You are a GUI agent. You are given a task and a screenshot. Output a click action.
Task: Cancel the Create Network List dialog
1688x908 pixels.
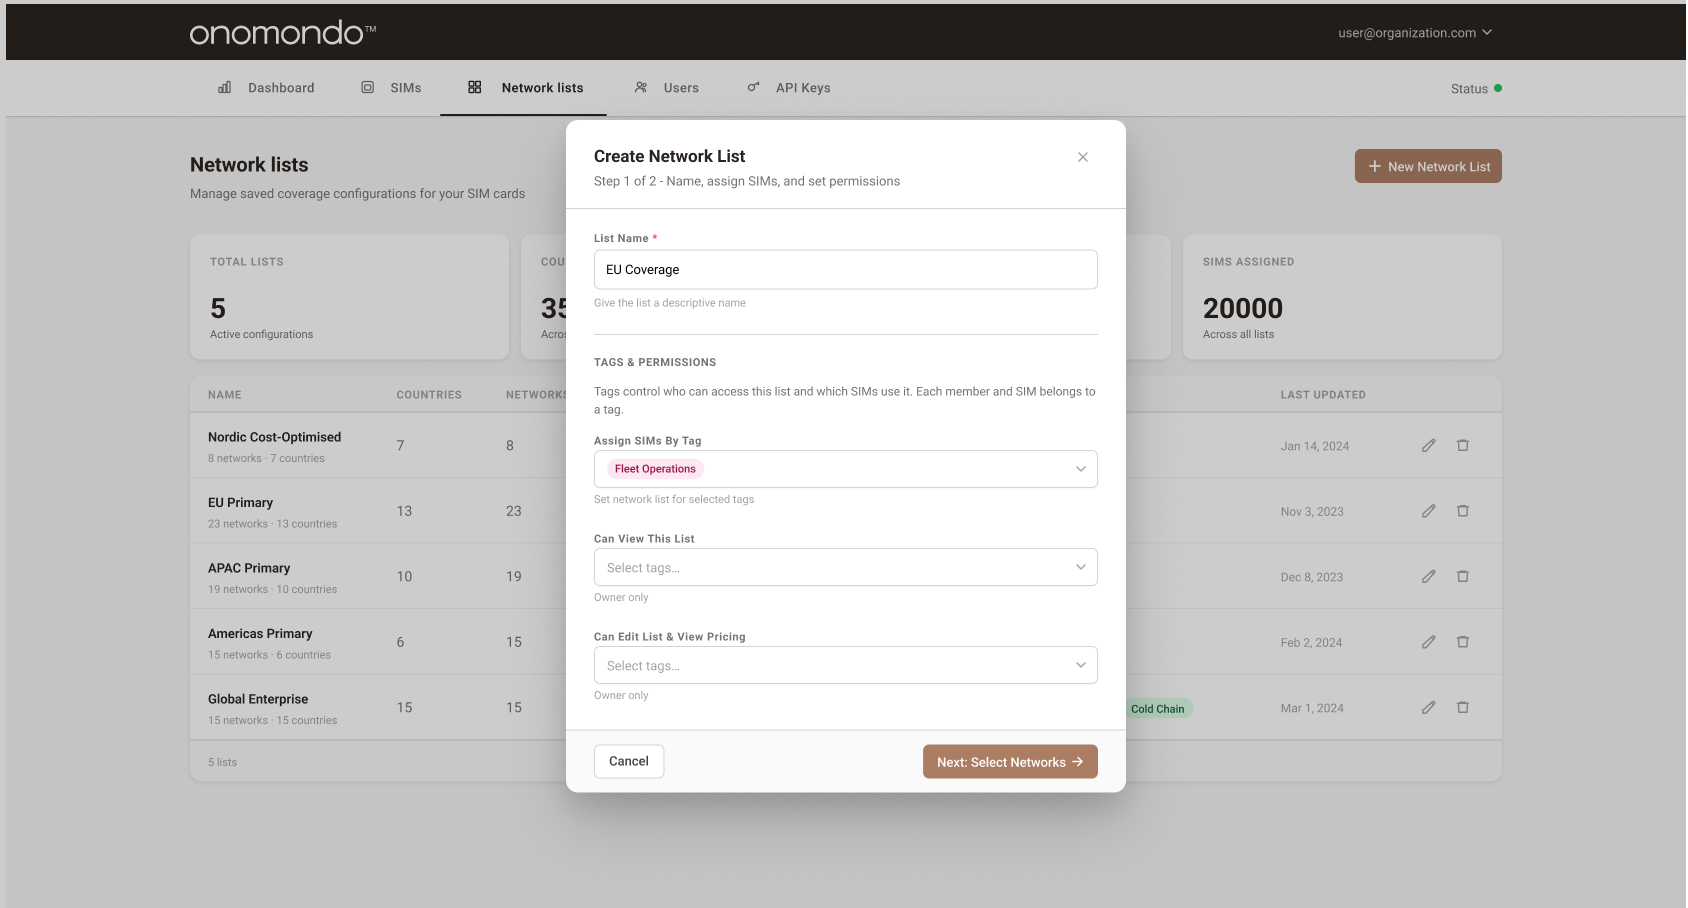(628, 761)
